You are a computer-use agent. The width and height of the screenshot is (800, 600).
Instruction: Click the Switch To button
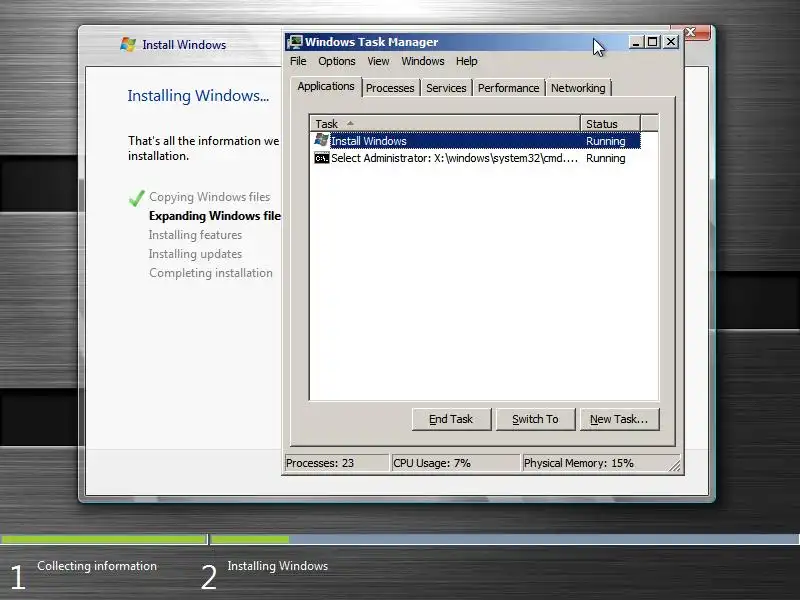click(535, 419)
